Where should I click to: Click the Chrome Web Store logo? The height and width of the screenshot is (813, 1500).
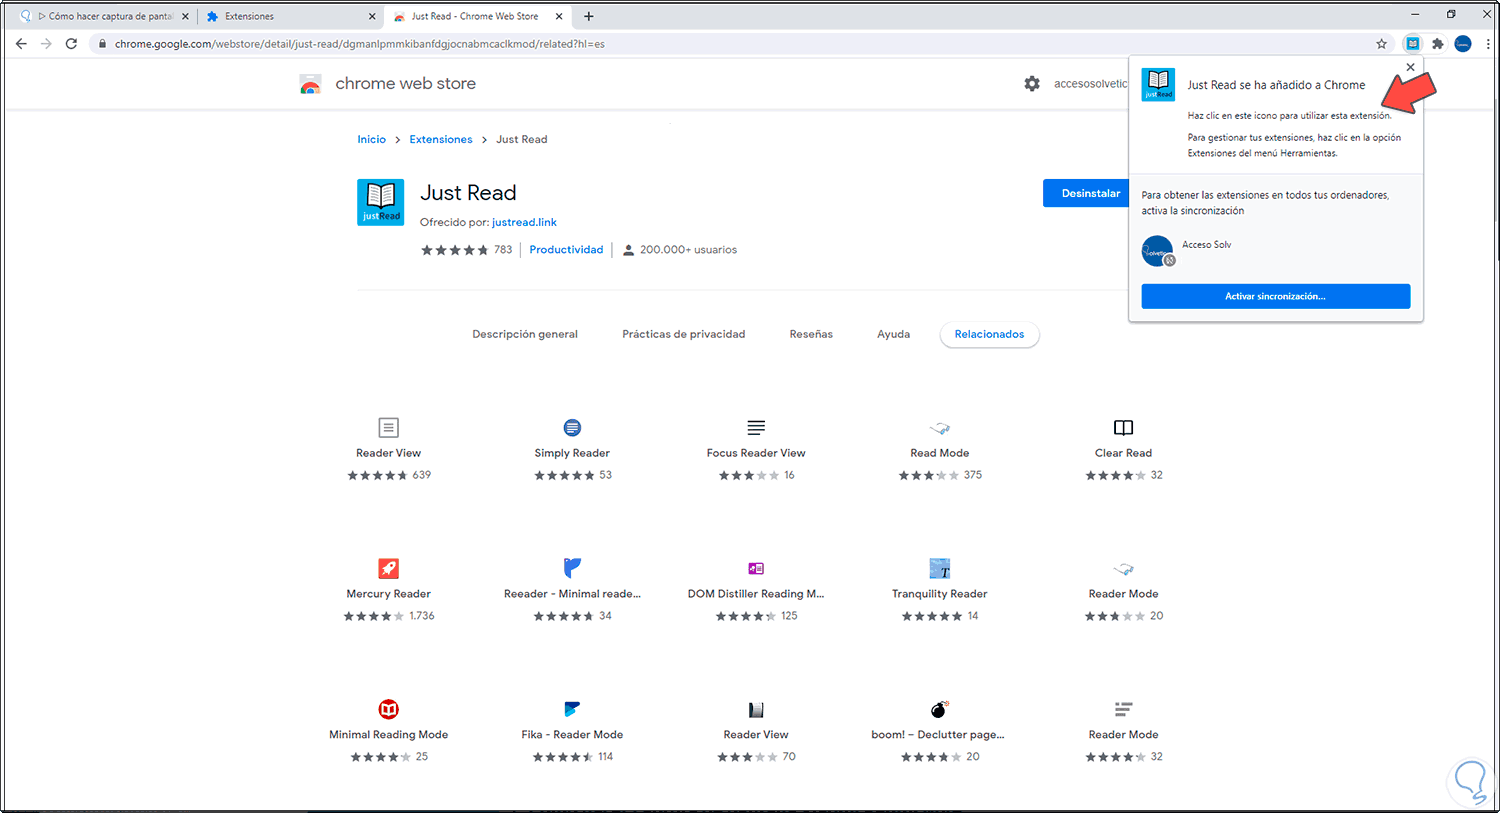point(311,84)
